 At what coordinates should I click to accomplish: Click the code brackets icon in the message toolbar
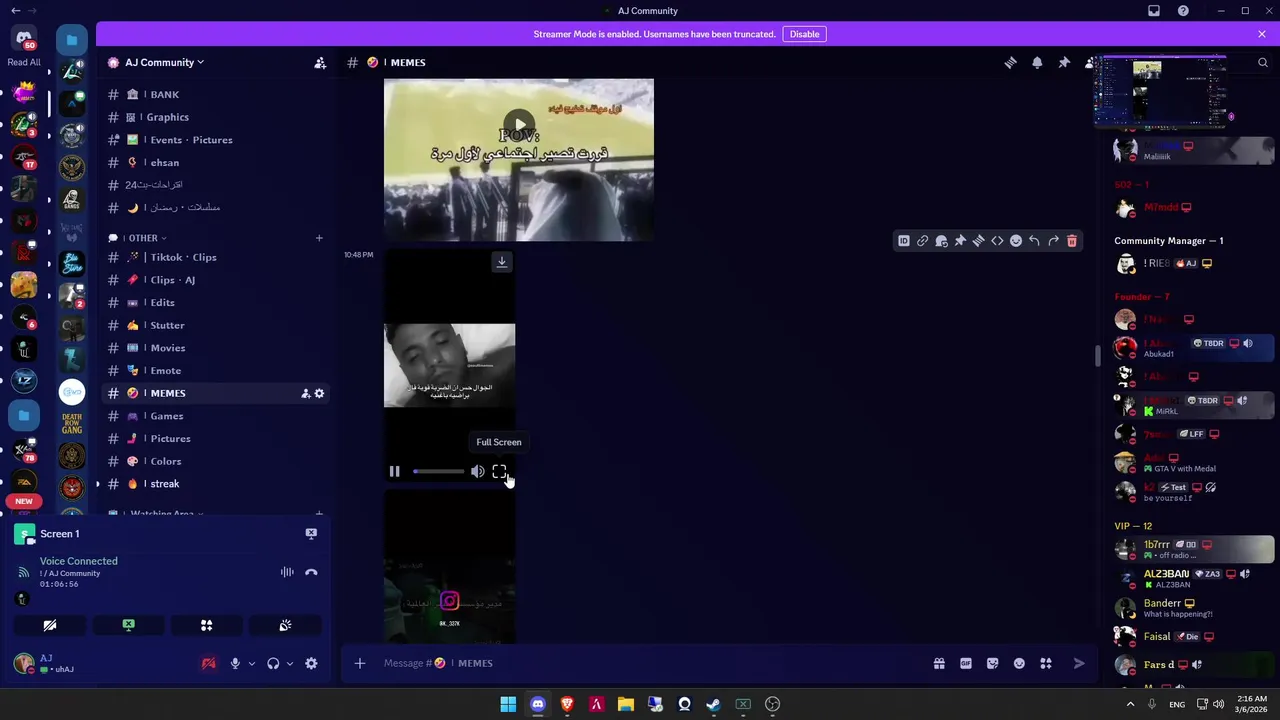coord(997,241)
